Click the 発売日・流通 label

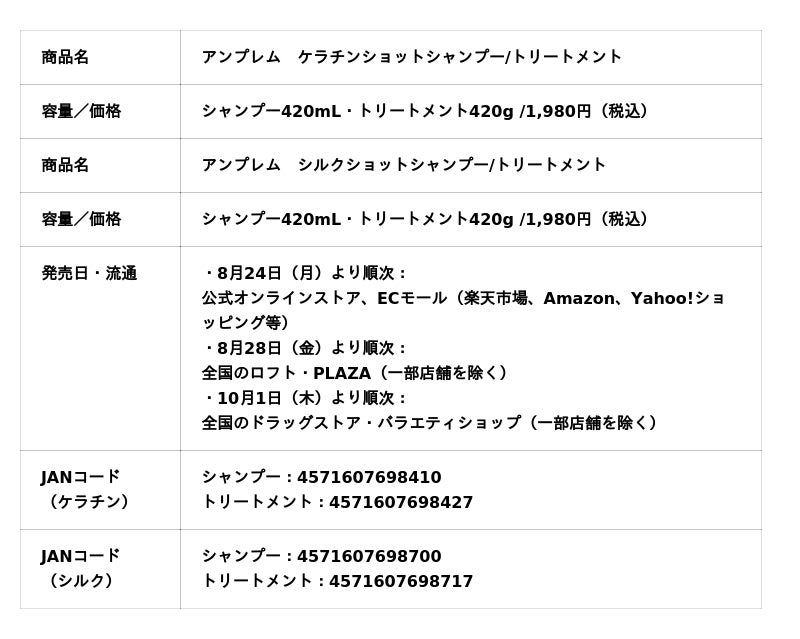click(89, 273)
